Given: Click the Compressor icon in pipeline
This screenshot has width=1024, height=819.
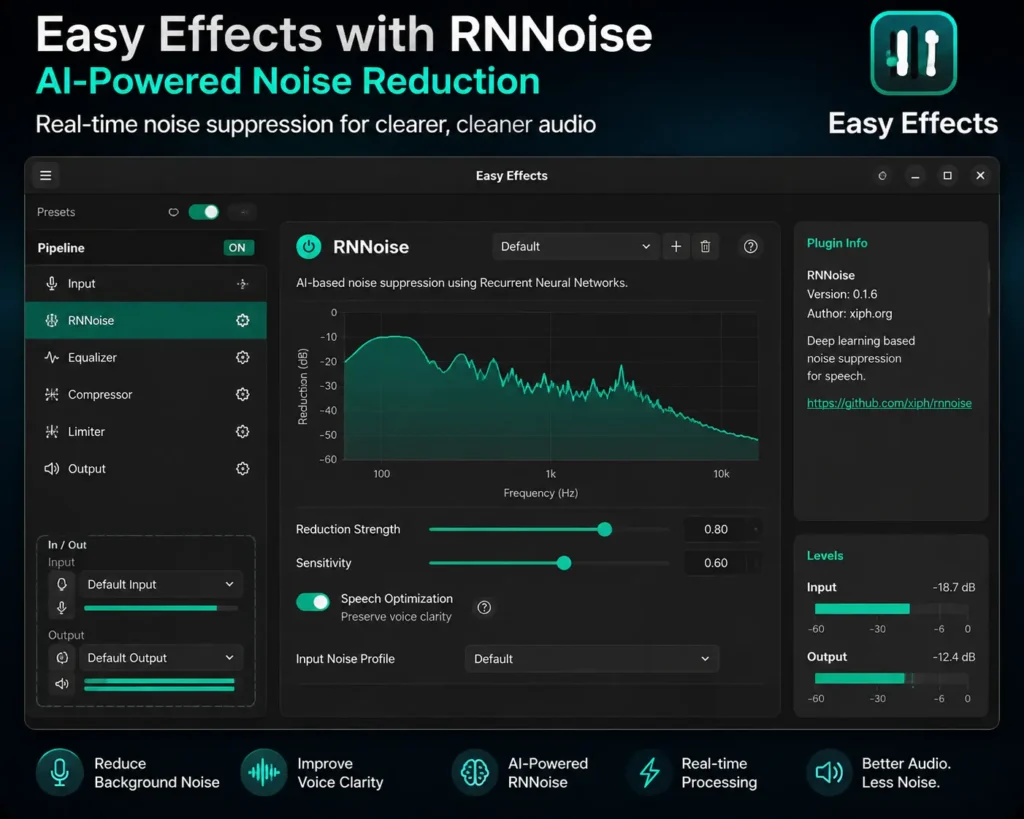Looking at the screenshot, I should click(52, 394).
